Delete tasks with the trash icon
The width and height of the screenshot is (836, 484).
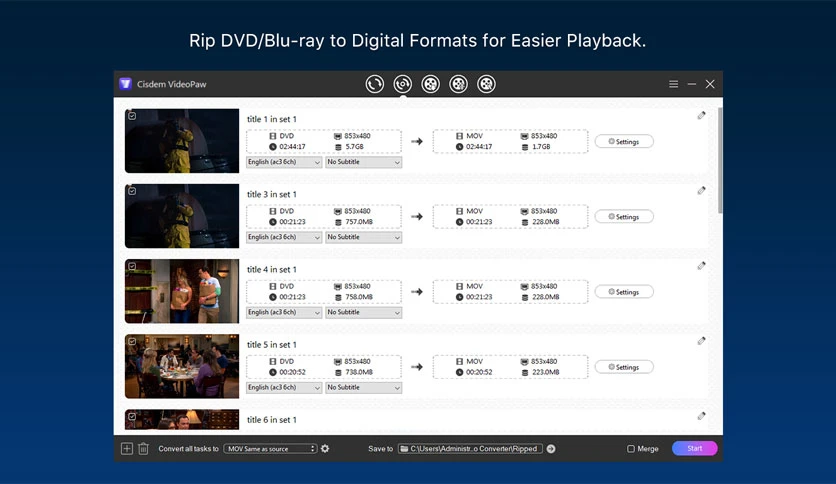[x=143, y=449]
